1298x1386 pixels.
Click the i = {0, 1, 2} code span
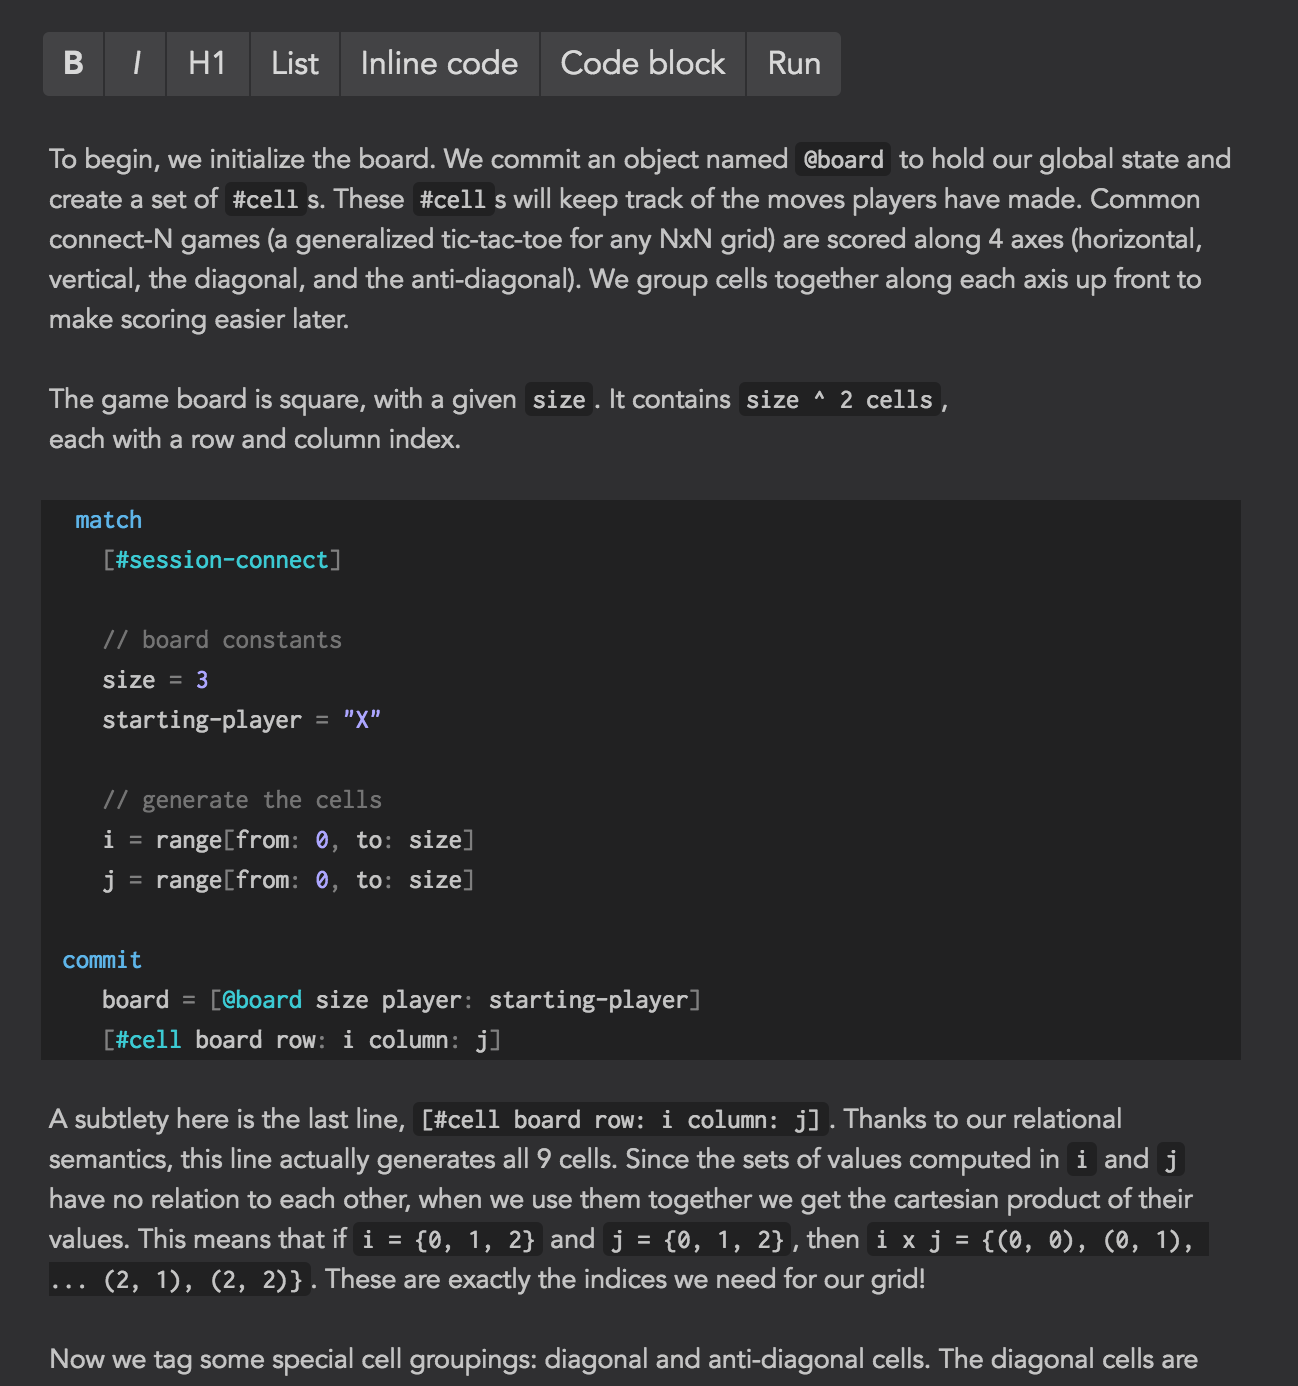point(448,1238)
